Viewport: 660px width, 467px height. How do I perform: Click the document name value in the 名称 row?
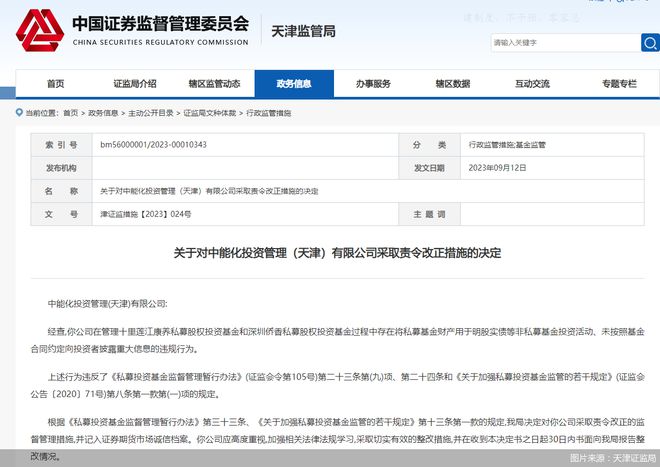[209, 191]
